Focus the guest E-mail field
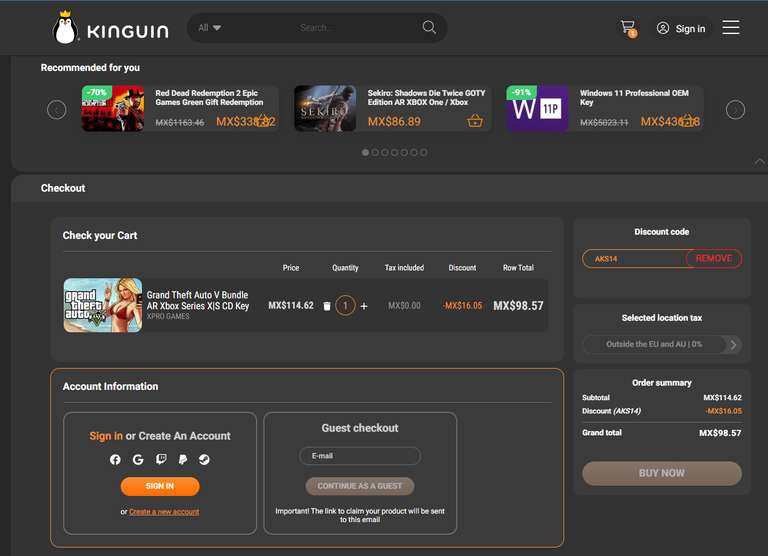This screenshot has height=556, width=768. coord(360,456)
